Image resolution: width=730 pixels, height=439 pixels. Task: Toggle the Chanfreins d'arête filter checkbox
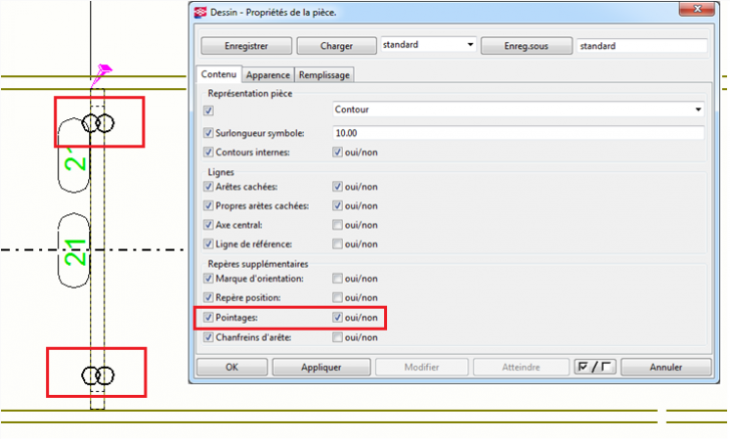(x=208, y=338)
